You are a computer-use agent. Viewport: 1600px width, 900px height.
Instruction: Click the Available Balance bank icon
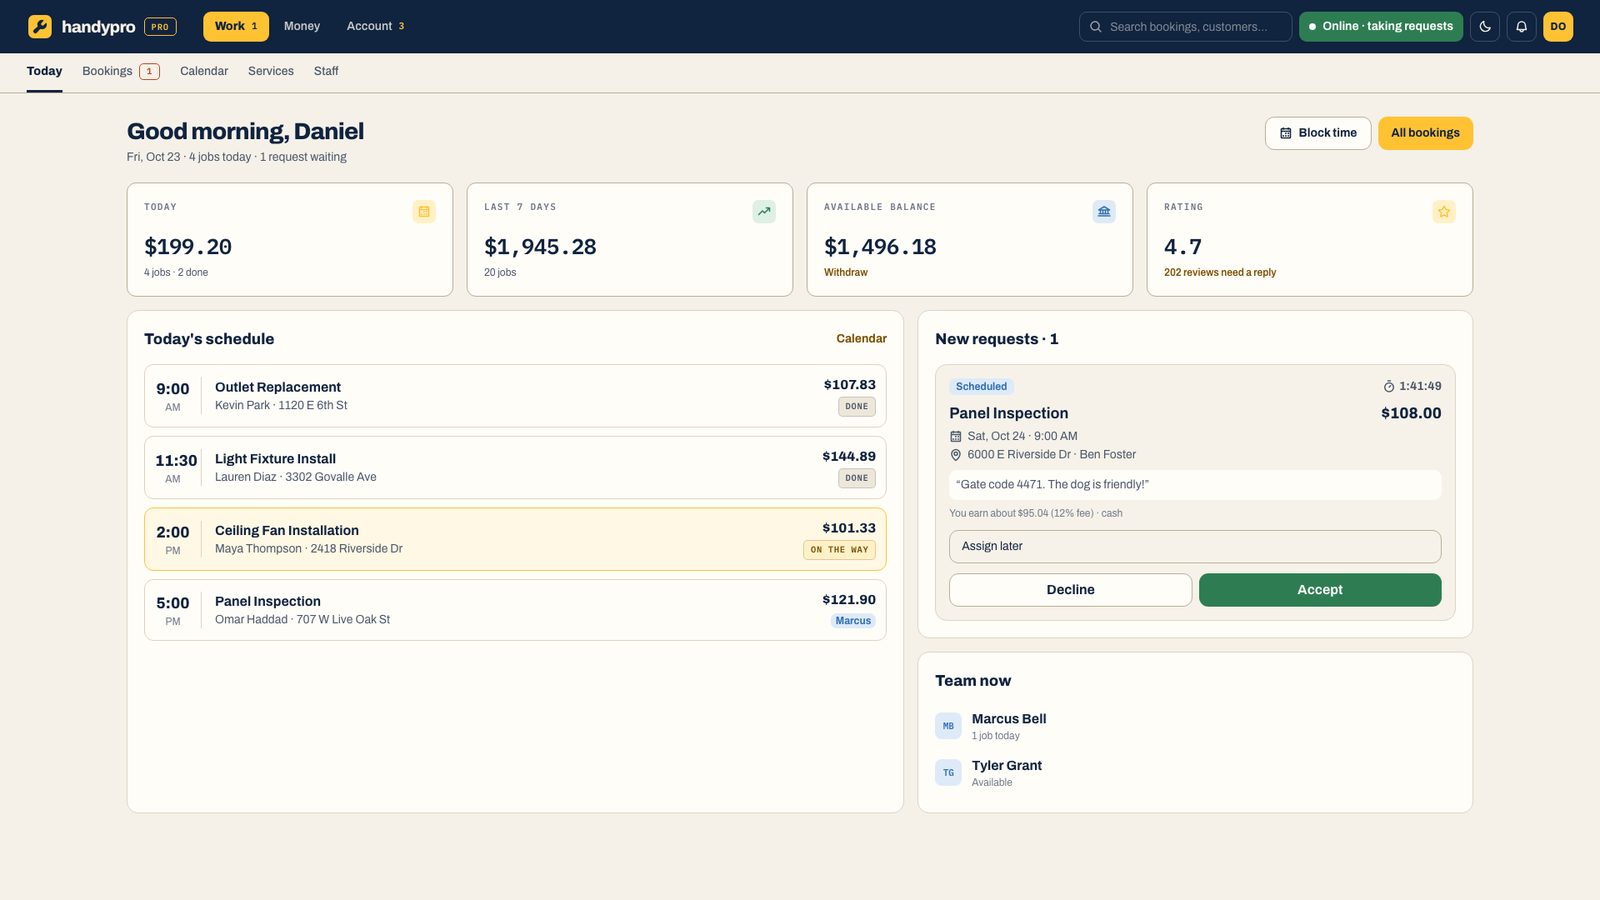click(x=1104, y=211)
